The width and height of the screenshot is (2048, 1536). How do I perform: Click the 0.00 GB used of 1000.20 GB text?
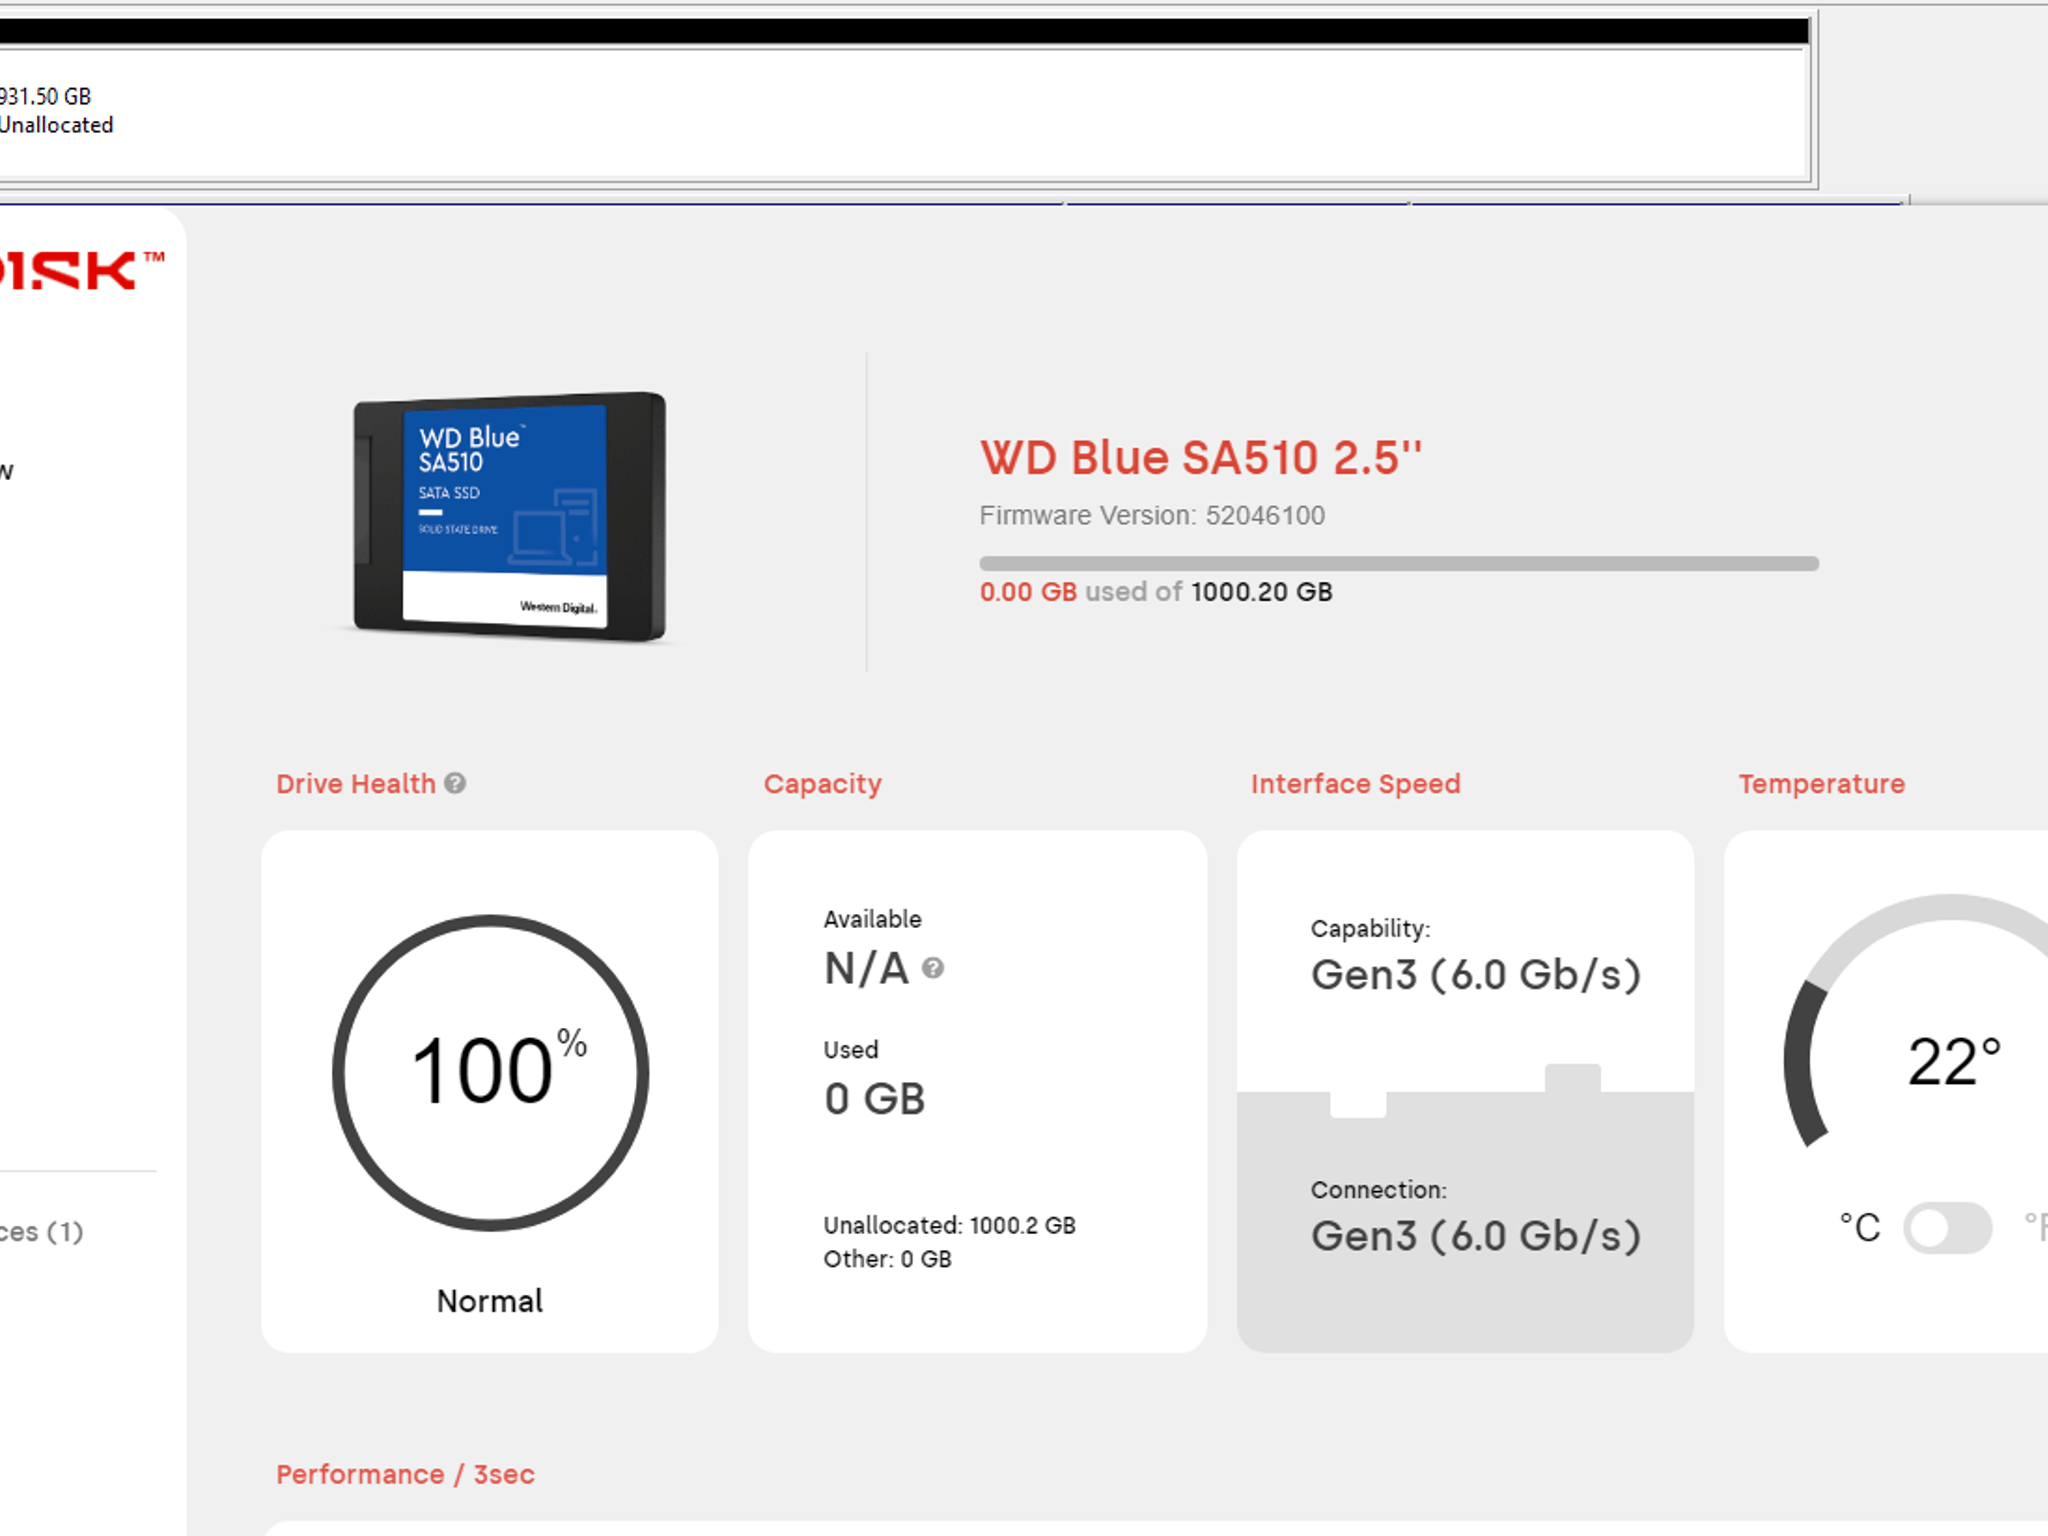tap(1156, 592)
